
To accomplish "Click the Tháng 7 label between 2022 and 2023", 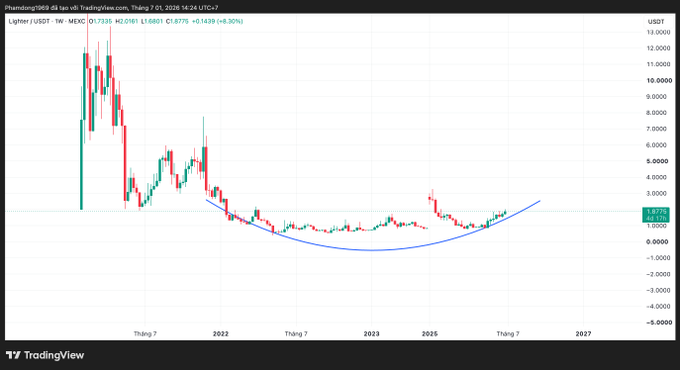I will pyautogui.click(x=296, y=334).
